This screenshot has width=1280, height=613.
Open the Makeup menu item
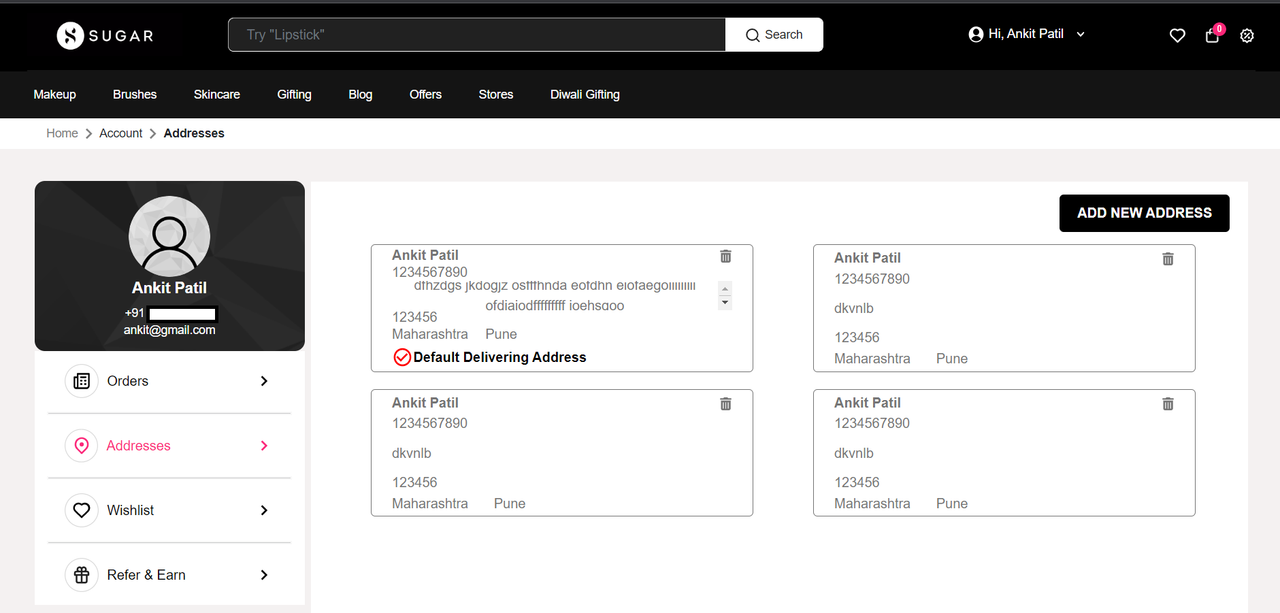point(54,94)
